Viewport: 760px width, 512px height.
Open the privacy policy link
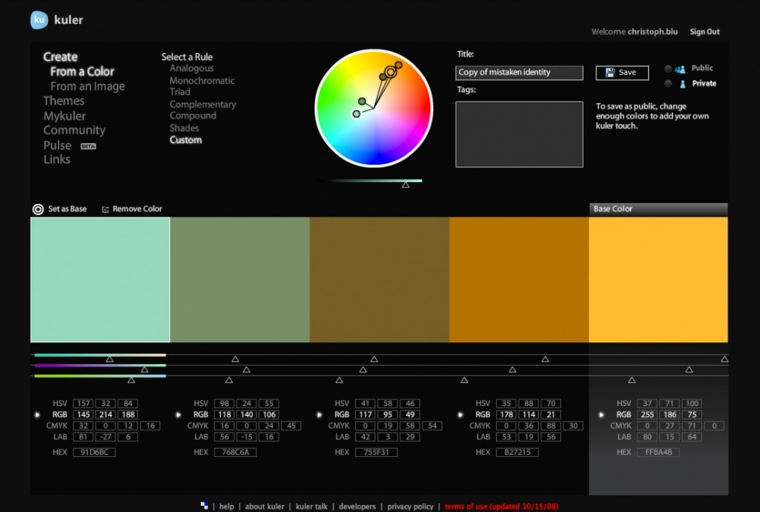tap(411, 506)
